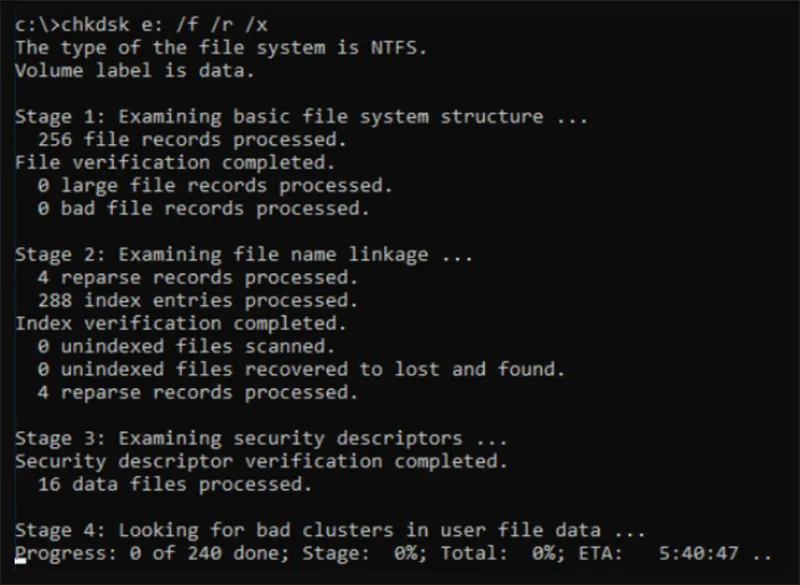This screenshot has height=585, width=800.
Task: Click the Stage 2 file name linkage heading
Action: (x=244, y=255)
